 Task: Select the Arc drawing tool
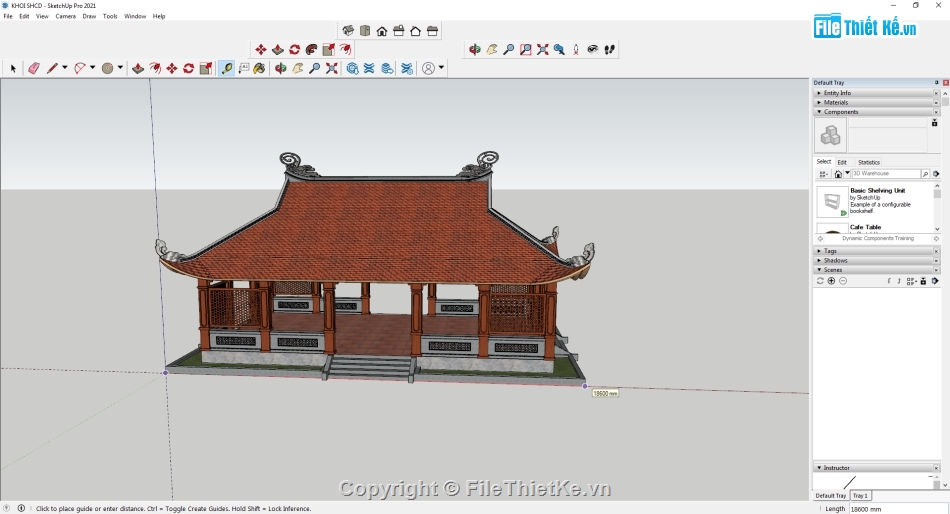(79, 68)
